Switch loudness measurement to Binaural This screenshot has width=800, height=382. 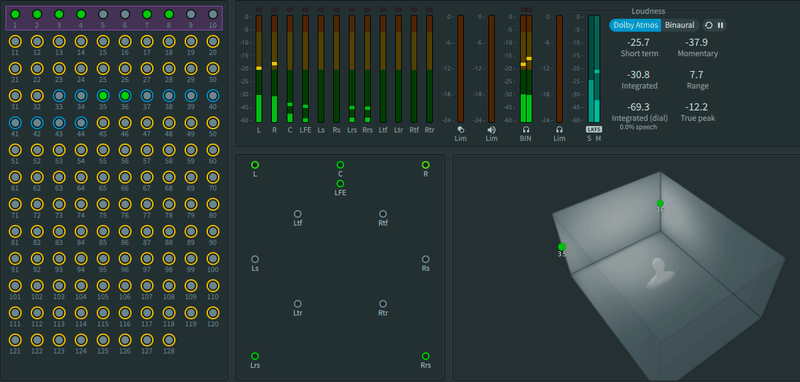[x=680, y=25]
